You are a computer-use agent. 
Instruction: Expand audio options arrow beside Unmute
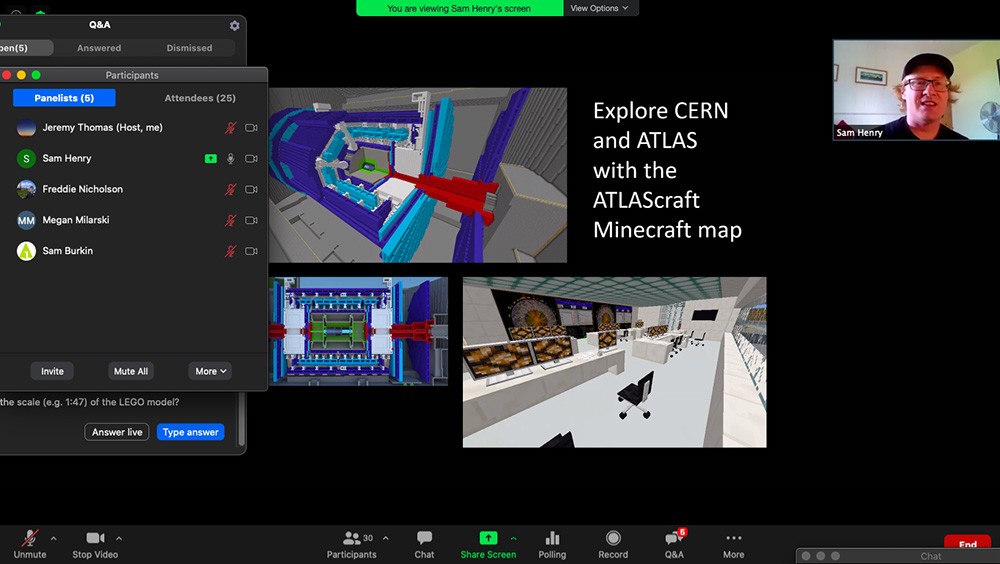tap(54, 538)
